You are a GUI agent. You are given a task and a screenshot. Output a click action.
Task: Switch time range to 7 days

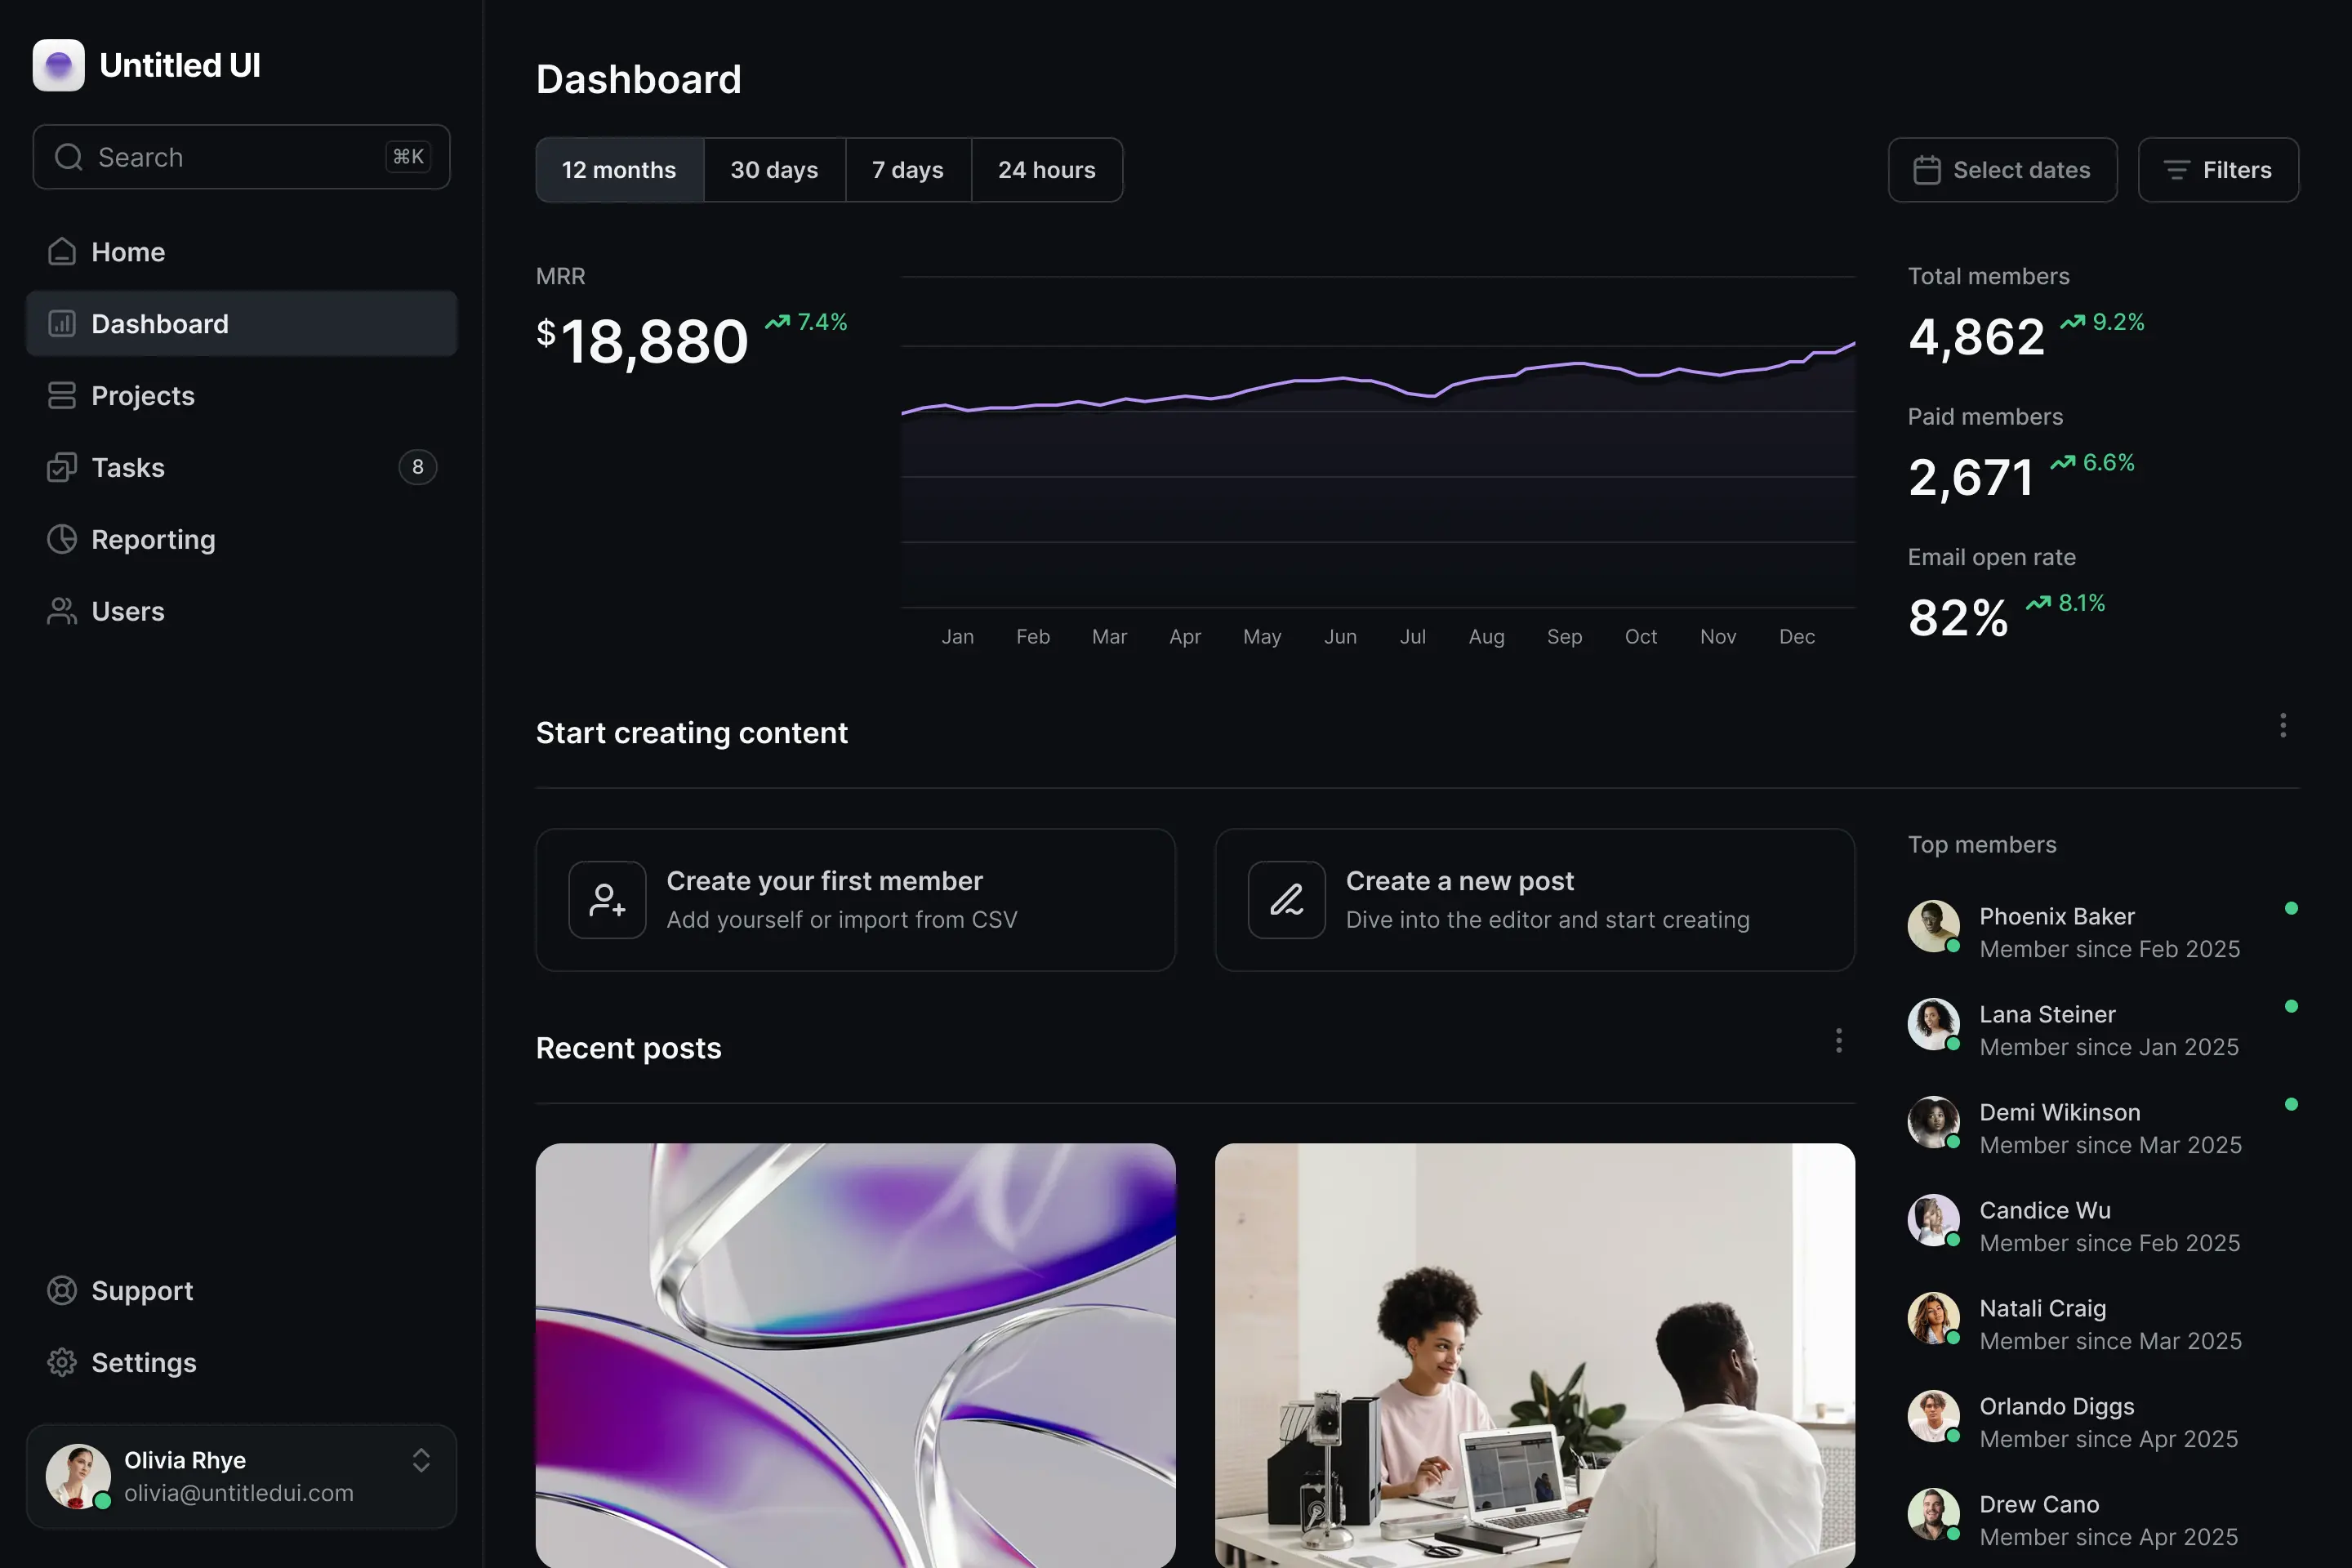(x=908, y=170)
